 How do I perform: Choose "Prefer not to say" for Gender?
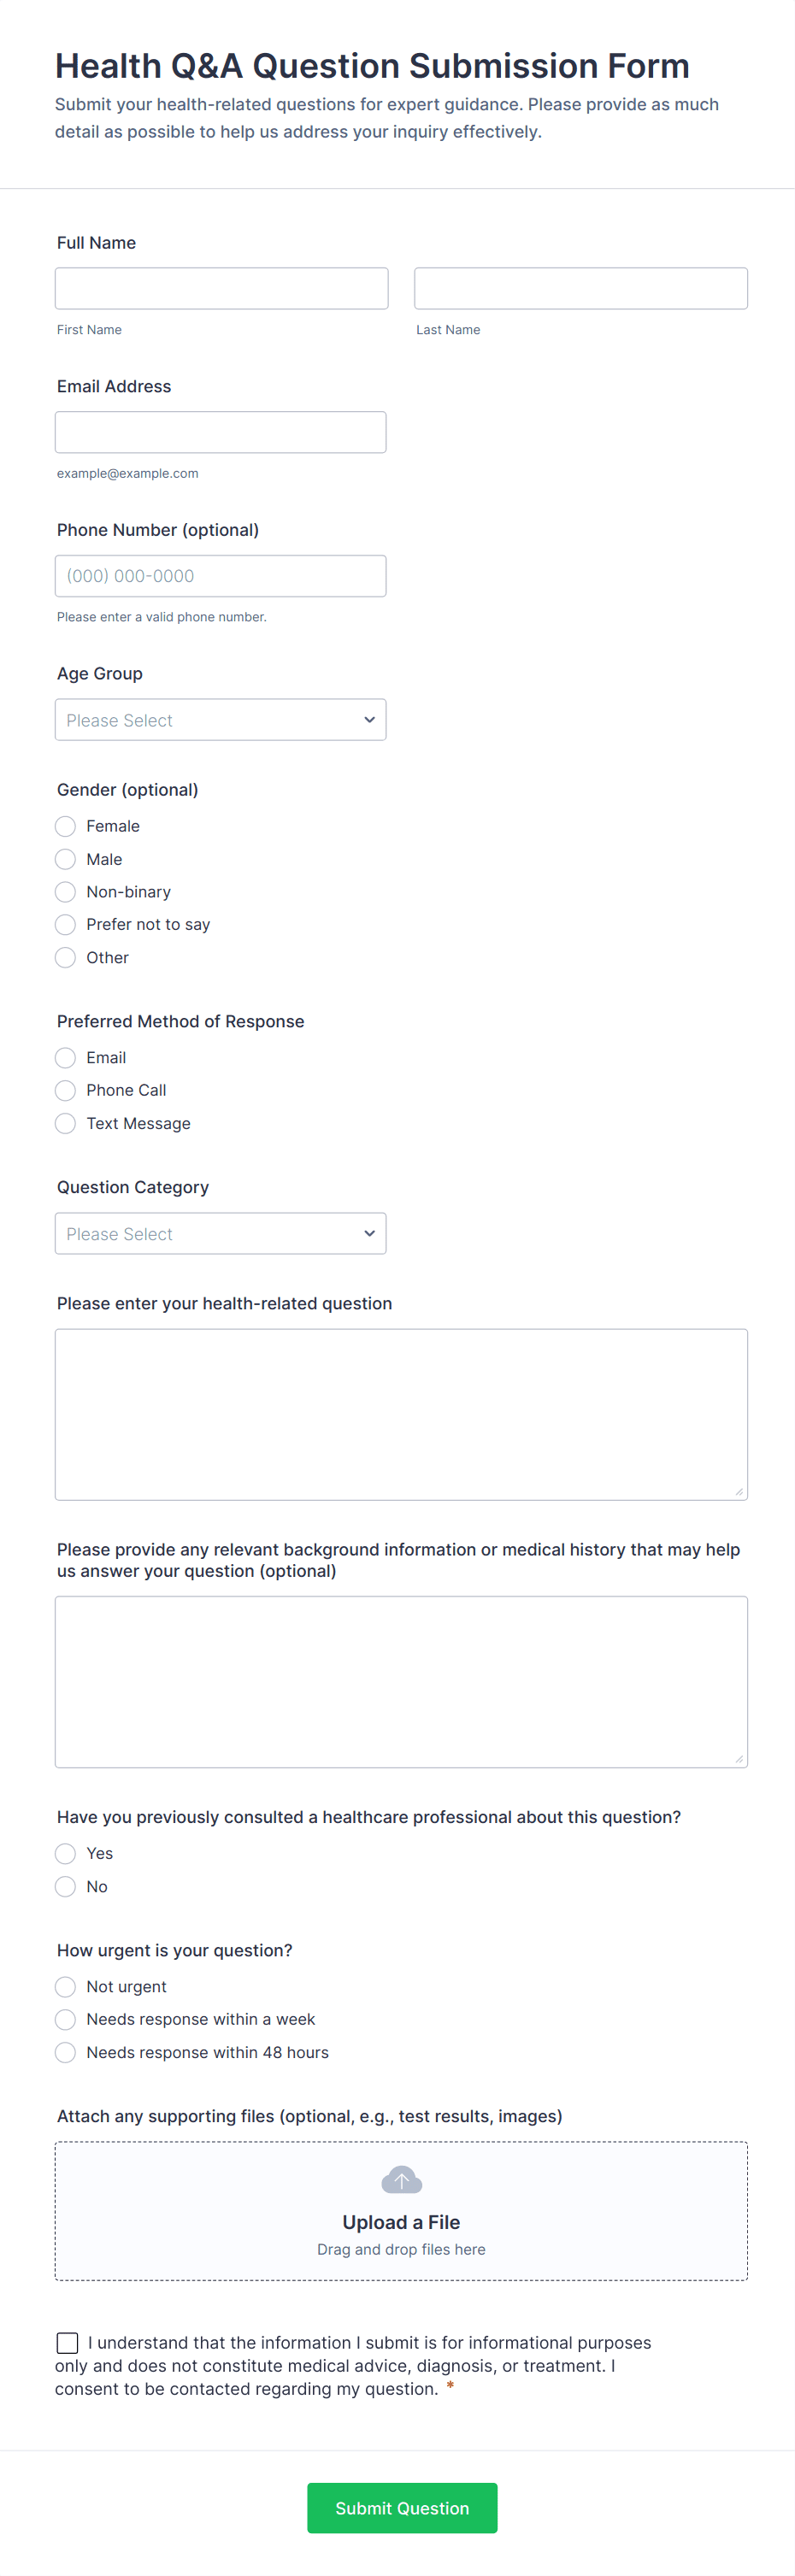click(65, 924)
